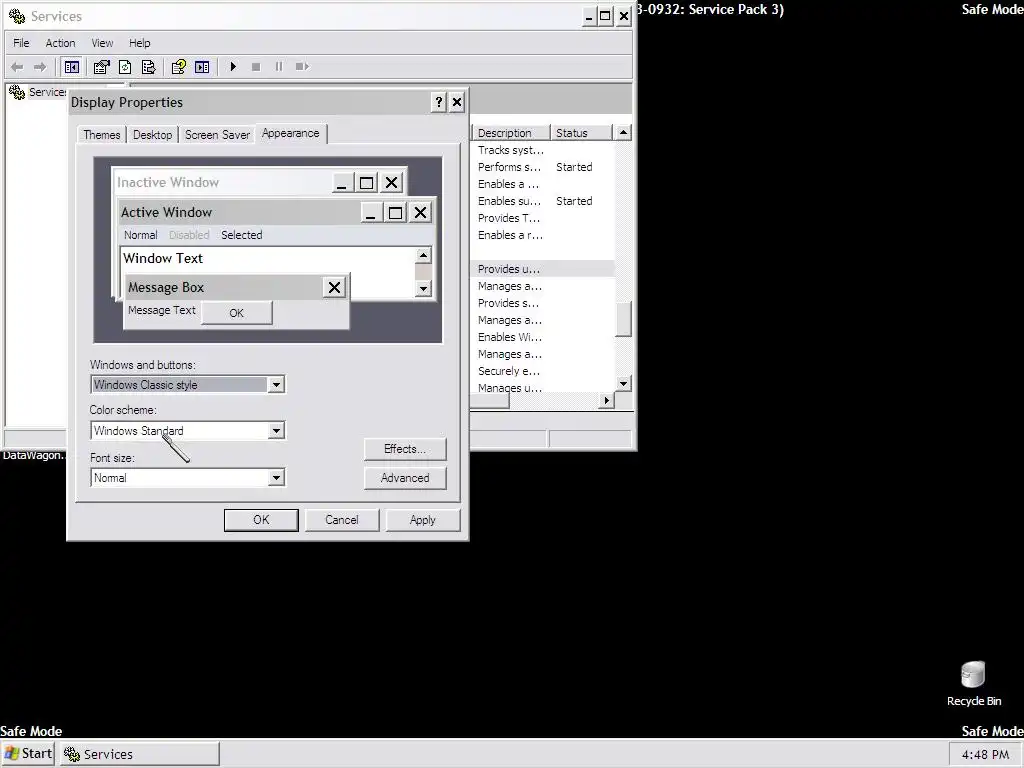Click down arrow on Services list scrollbar
Viewport: 1024px width, 768px height.
tap(624, 384)
